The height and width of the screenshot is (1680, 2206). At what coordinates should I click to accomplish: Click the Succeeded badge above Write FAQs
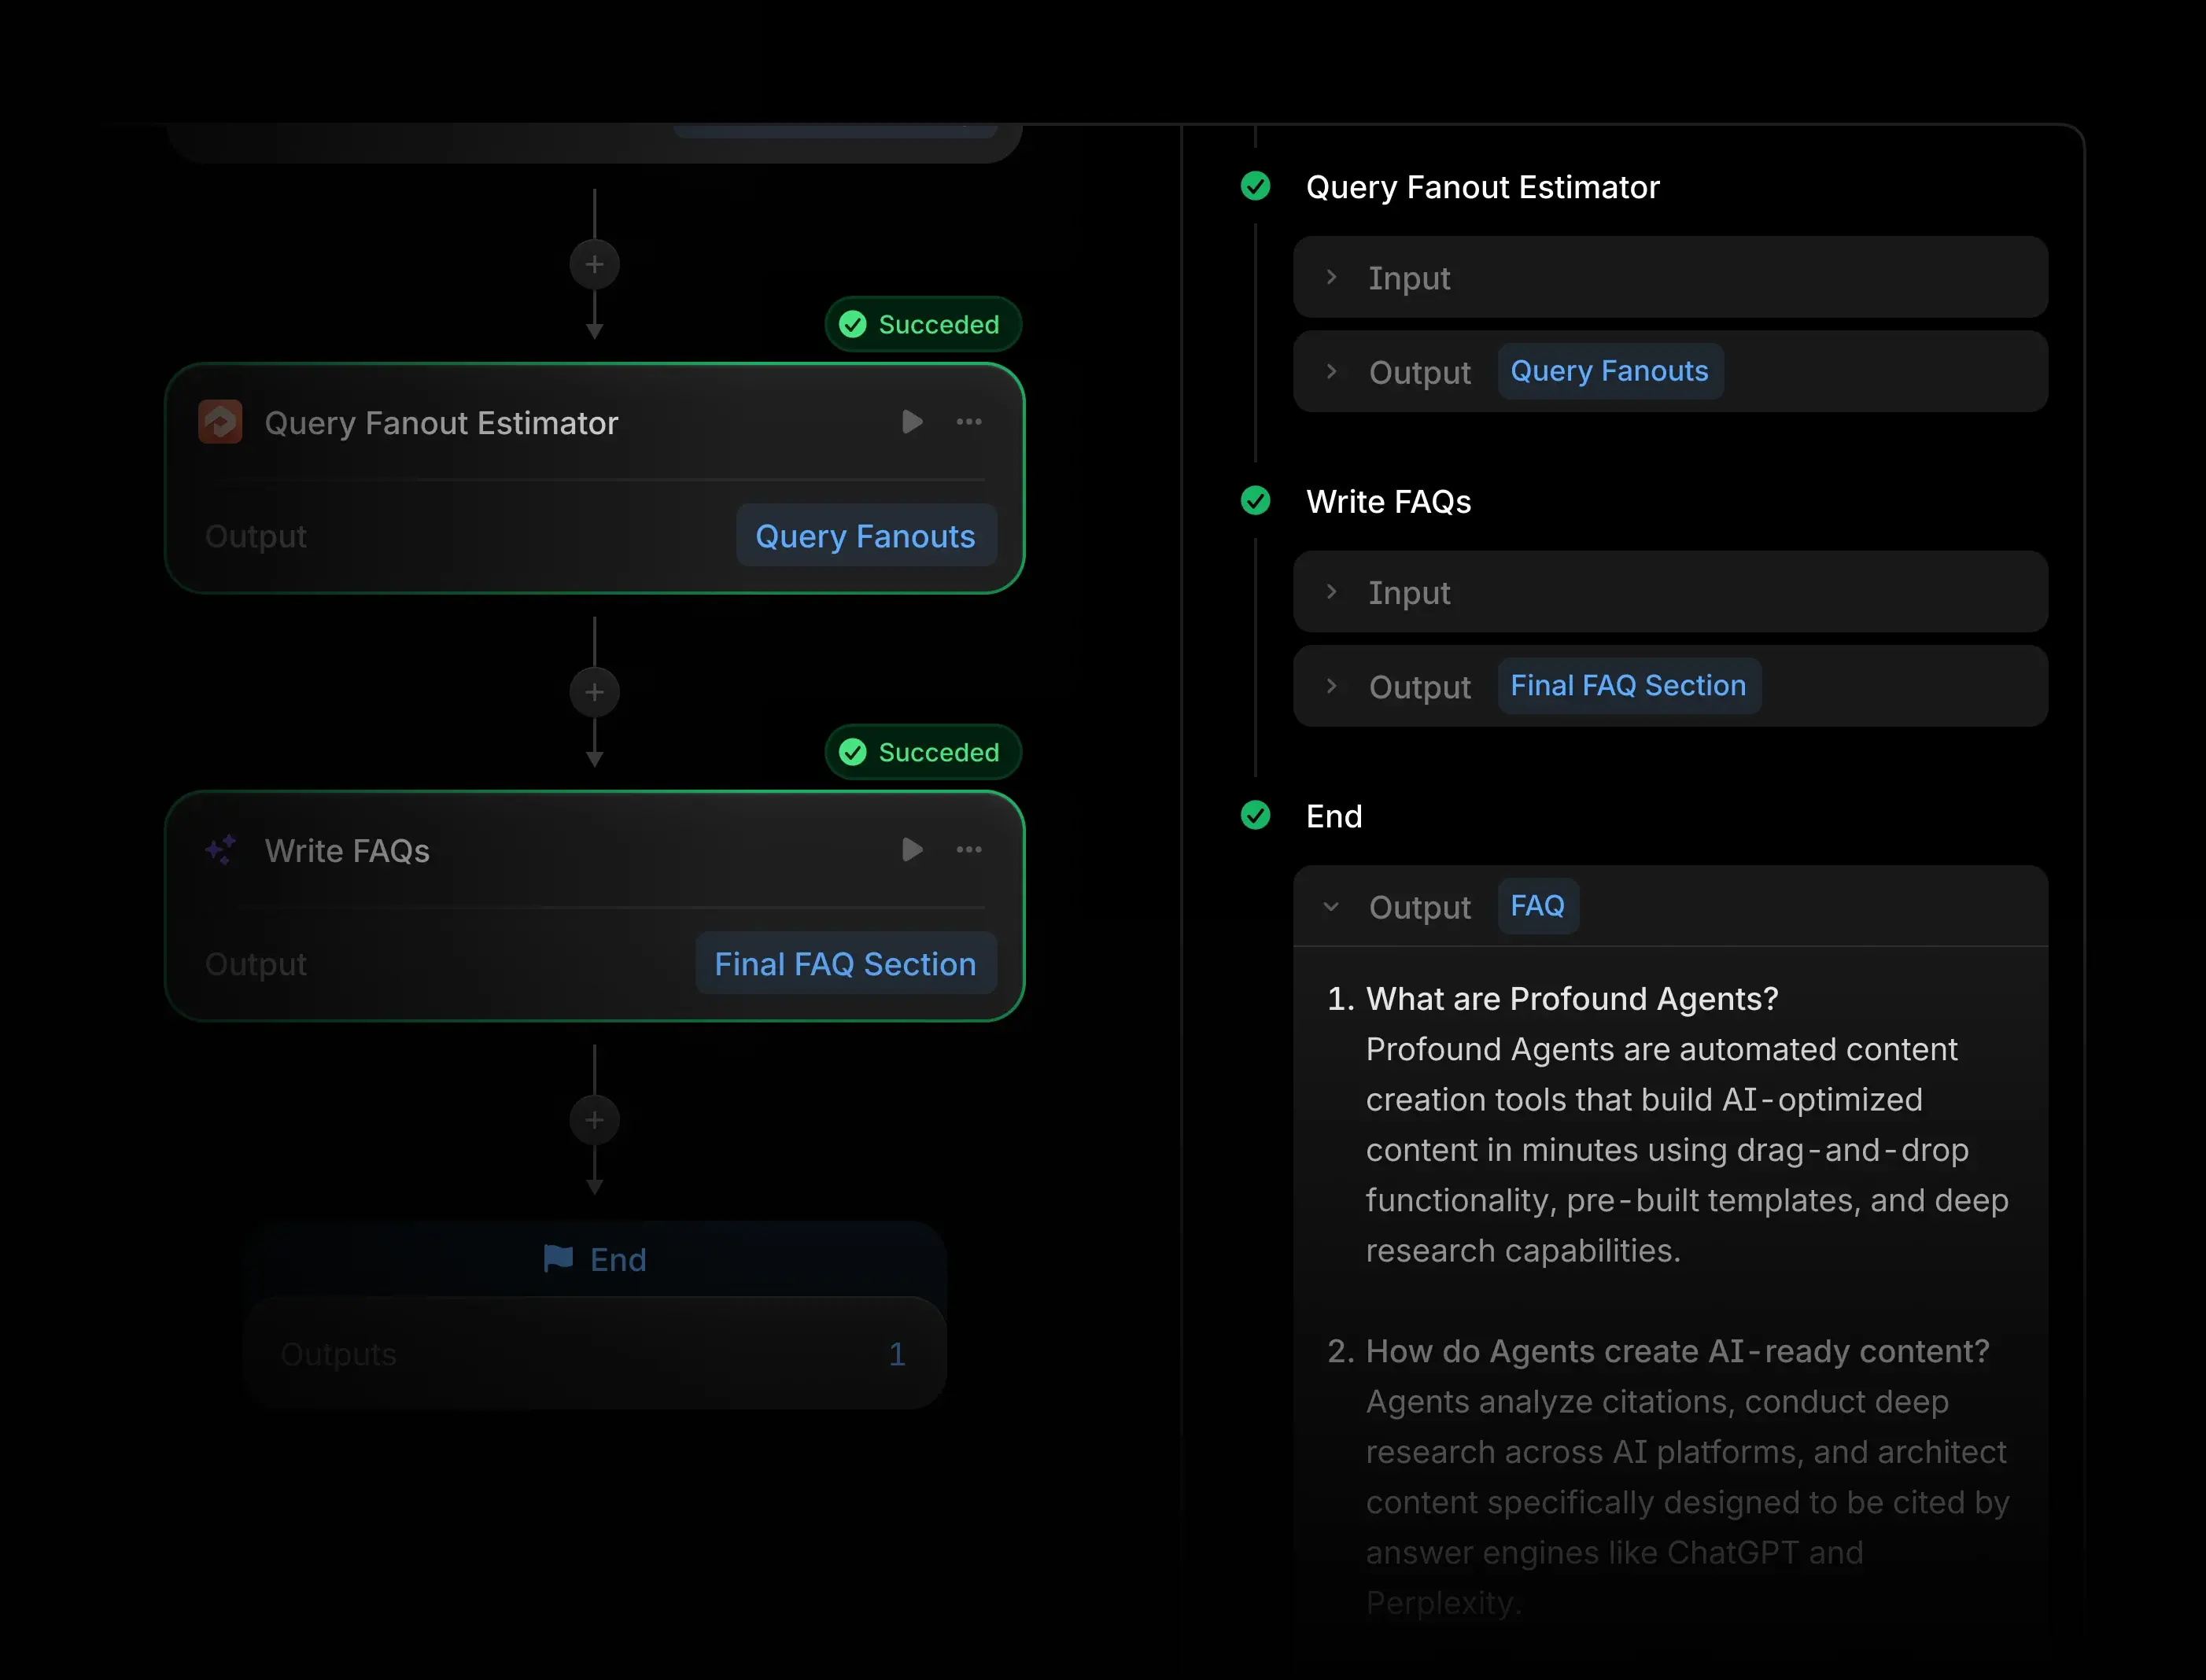tap(921, 752)
